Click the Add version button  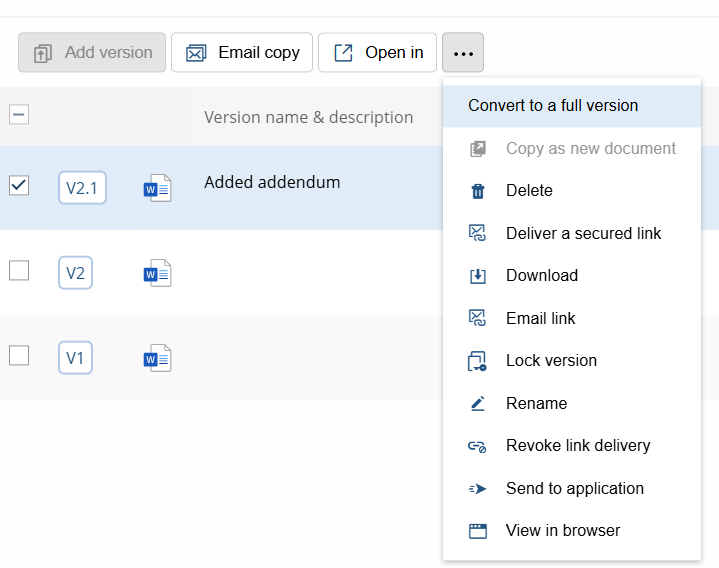(92, 52)
